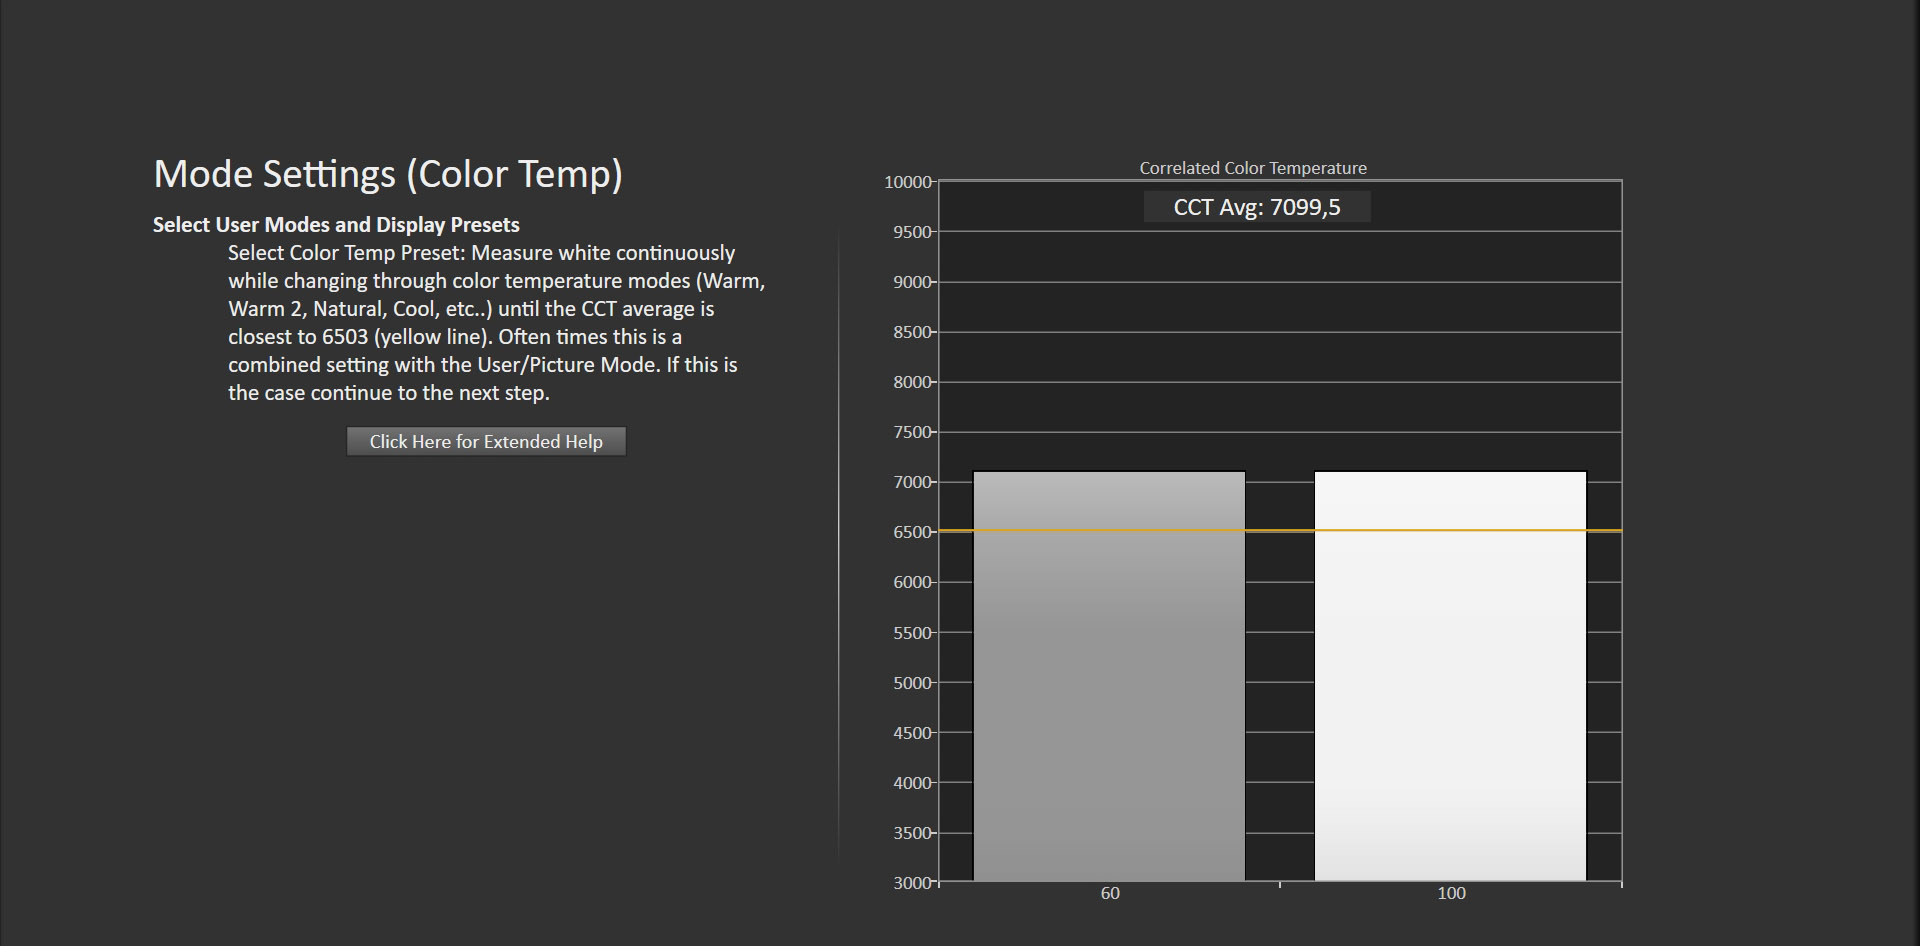Select the 60 gray CCT bar
The height and width of the screenshot is (946, 1920).
coord(1109,676)
